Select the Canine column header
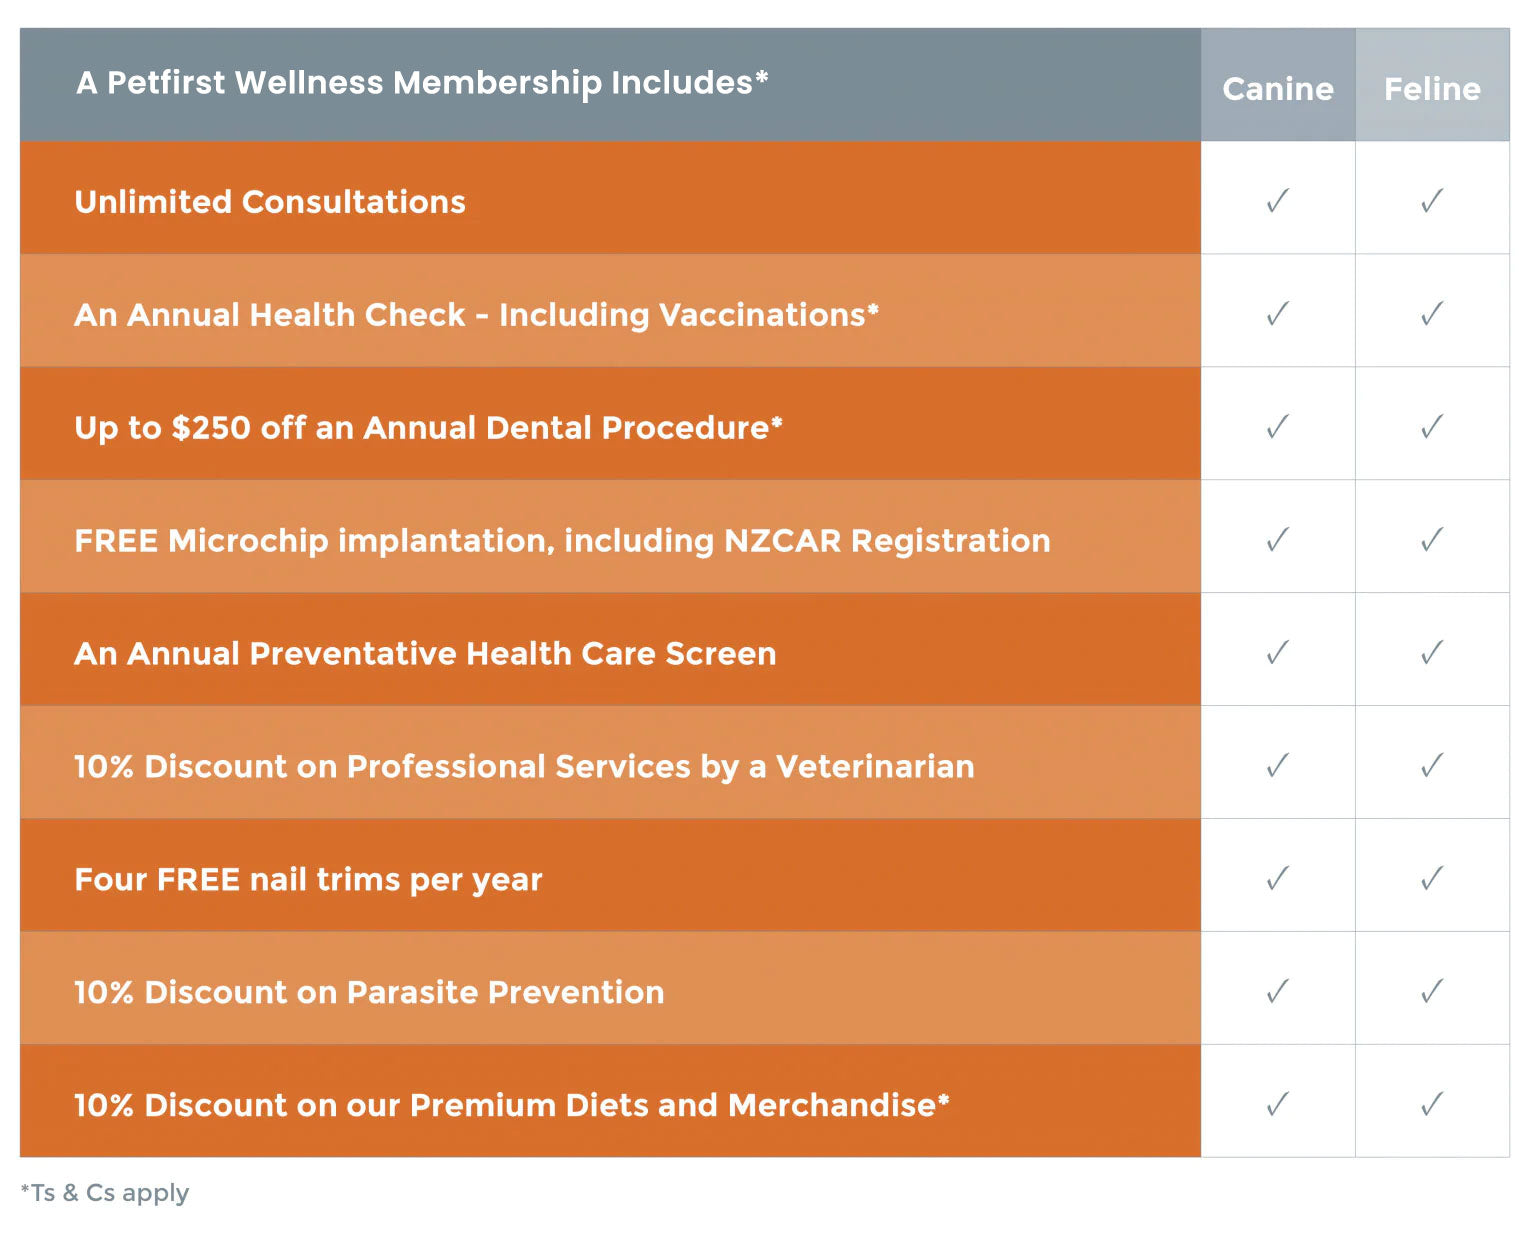 click(1278, 89)
